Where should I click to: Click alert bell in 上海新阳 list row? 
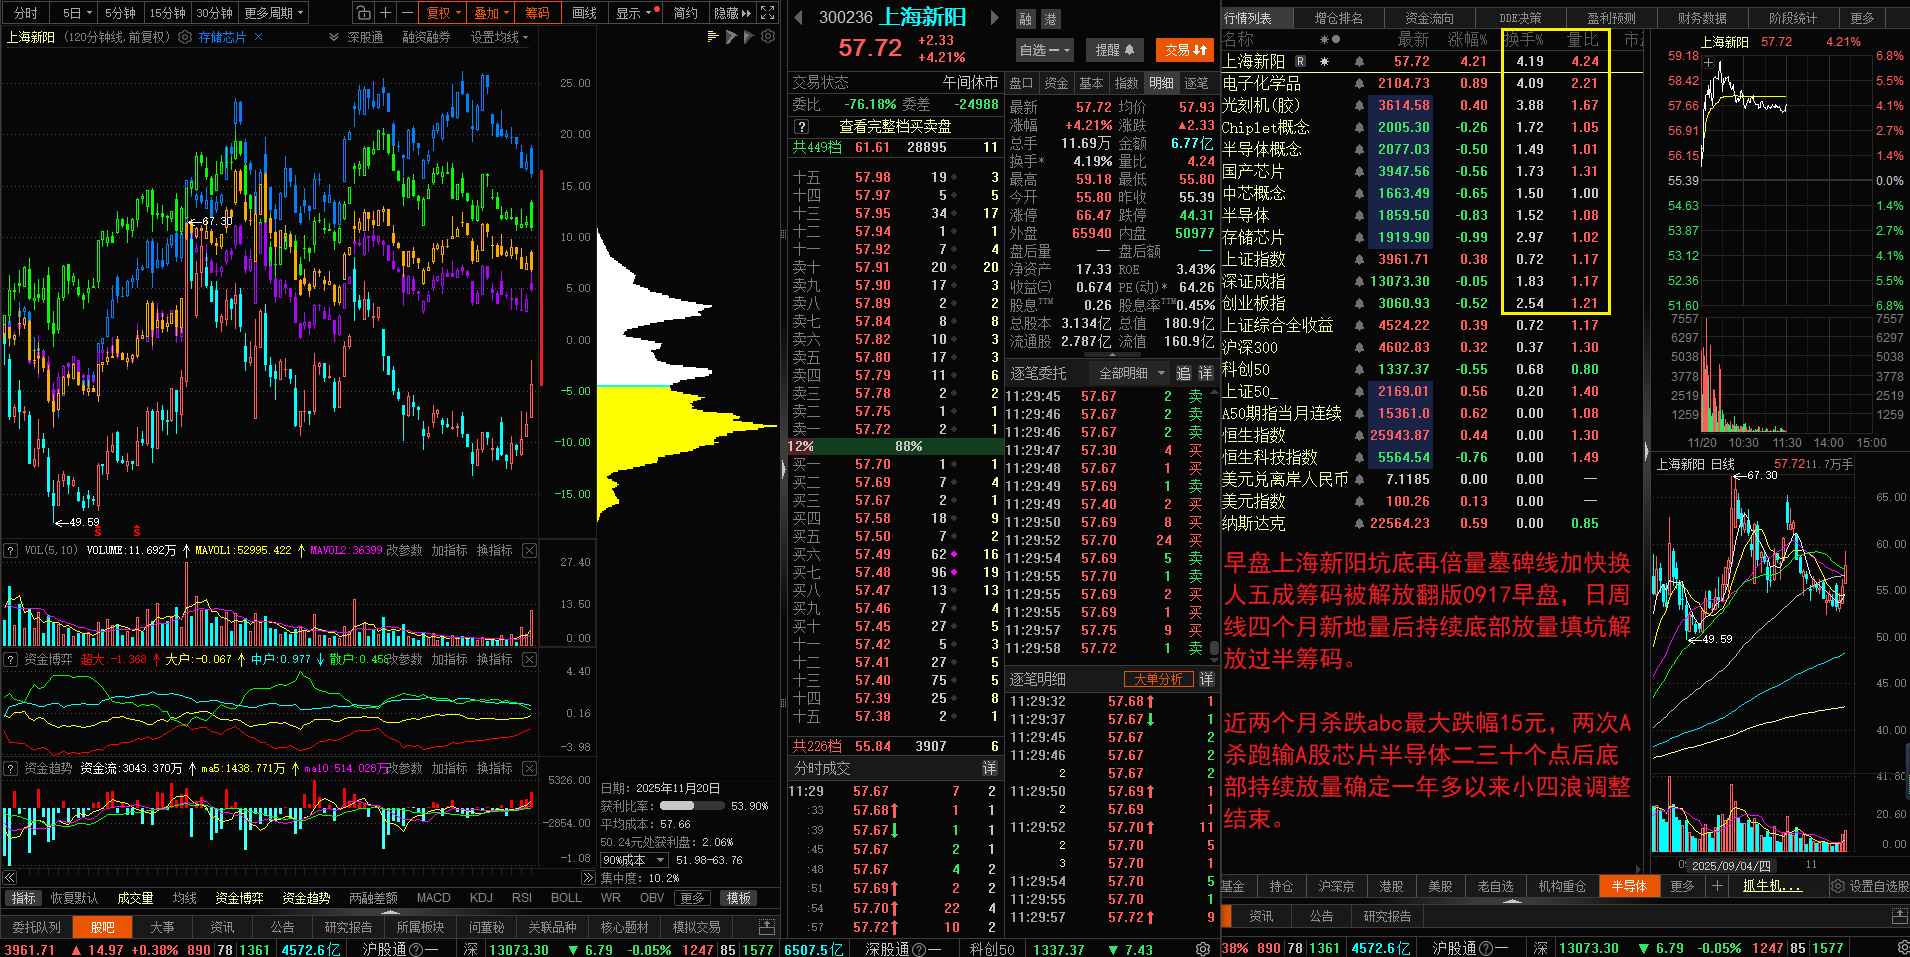1359,62
